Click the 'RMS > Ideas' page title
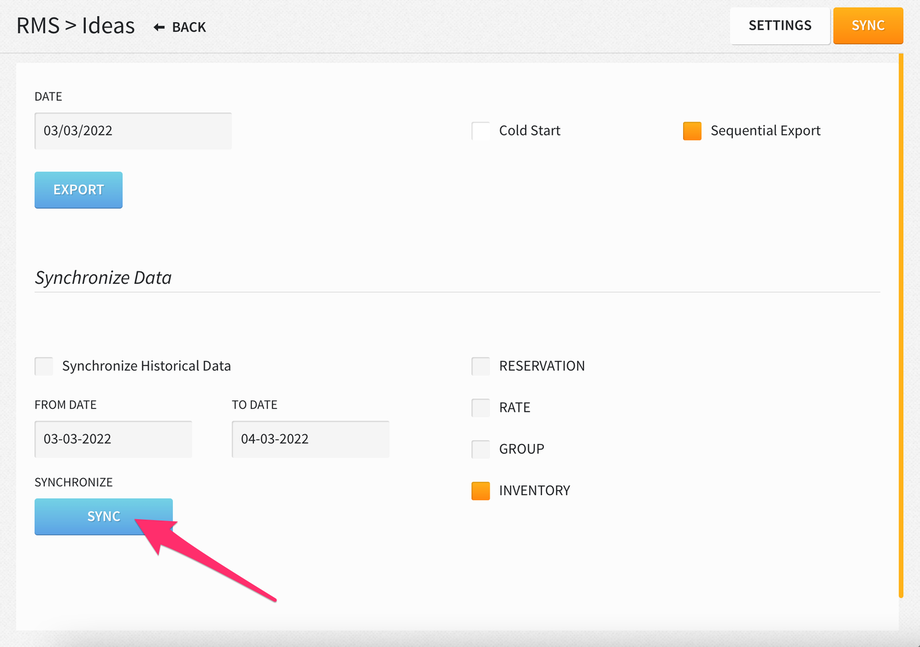920x647 pixels. (76, 26)
